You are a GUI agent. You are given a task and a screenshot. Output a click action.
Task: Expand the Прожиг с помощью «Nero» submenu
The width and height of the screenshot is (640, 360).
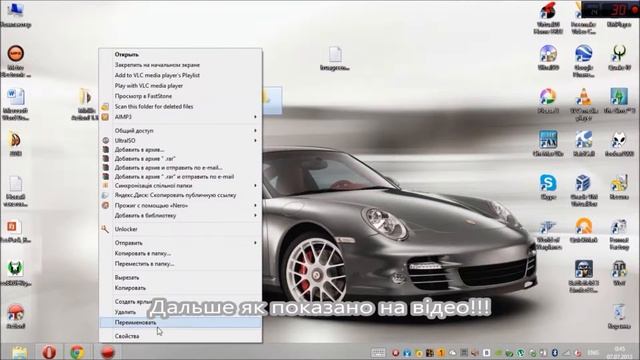coord(180,205)
